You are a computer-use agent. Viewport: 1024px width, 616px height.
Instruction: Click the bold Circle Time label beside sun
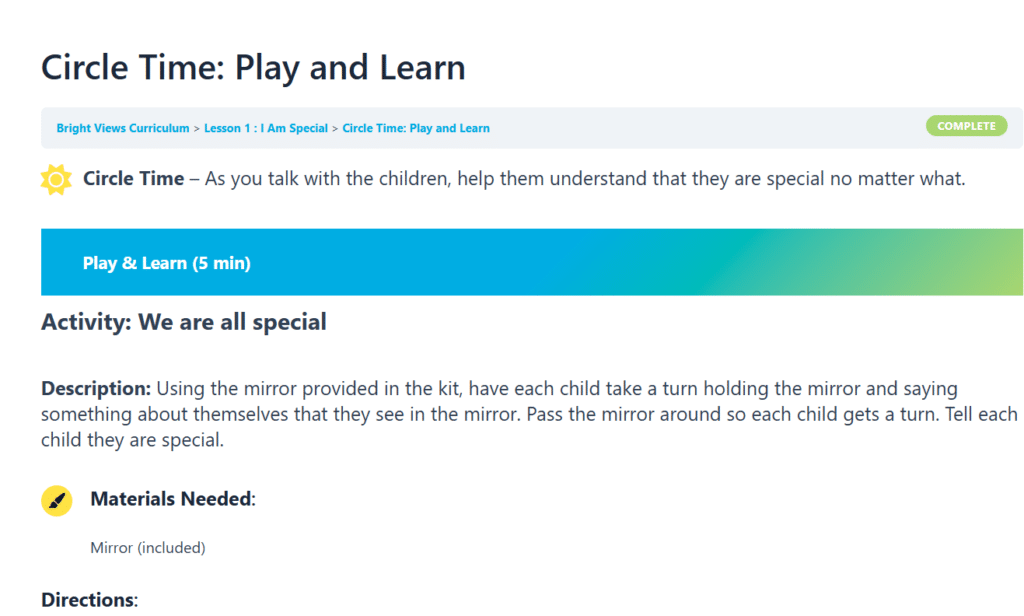pos(133,178)
